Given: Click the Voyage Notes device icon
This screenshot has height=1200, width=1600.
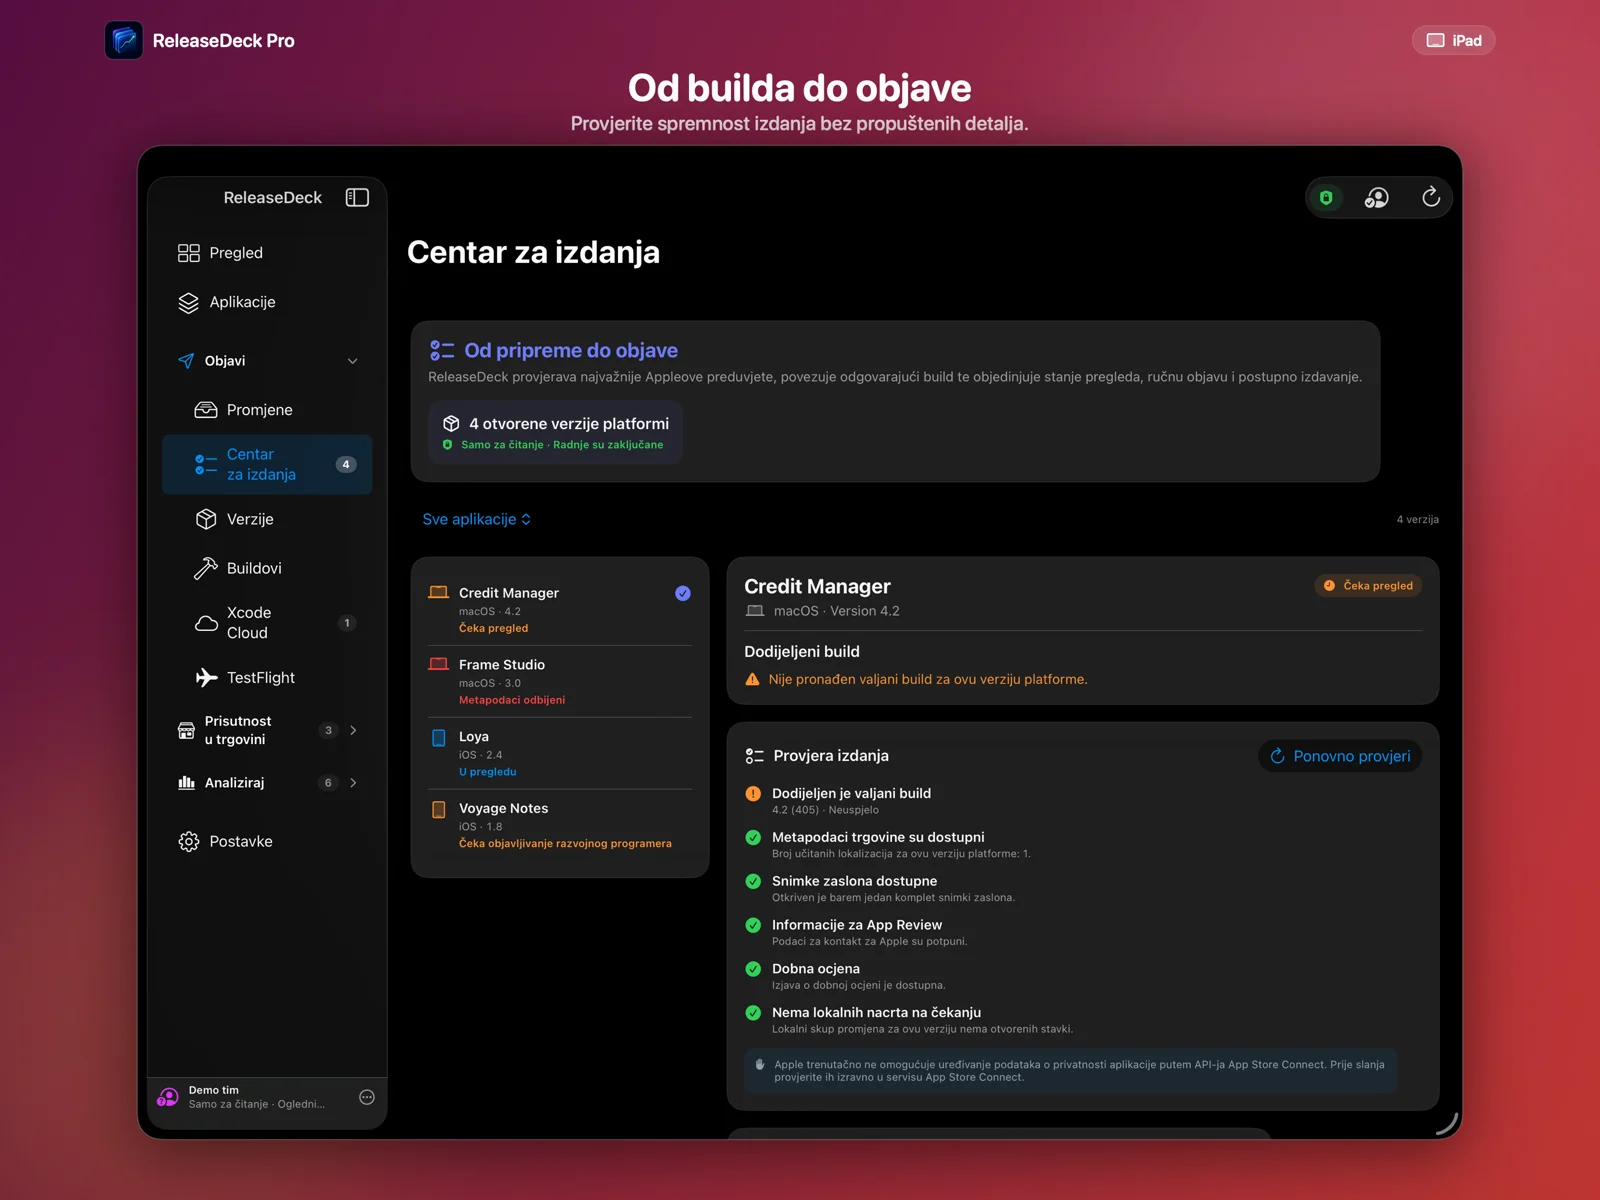Looking at the screenshot, I should pos(438,810).
